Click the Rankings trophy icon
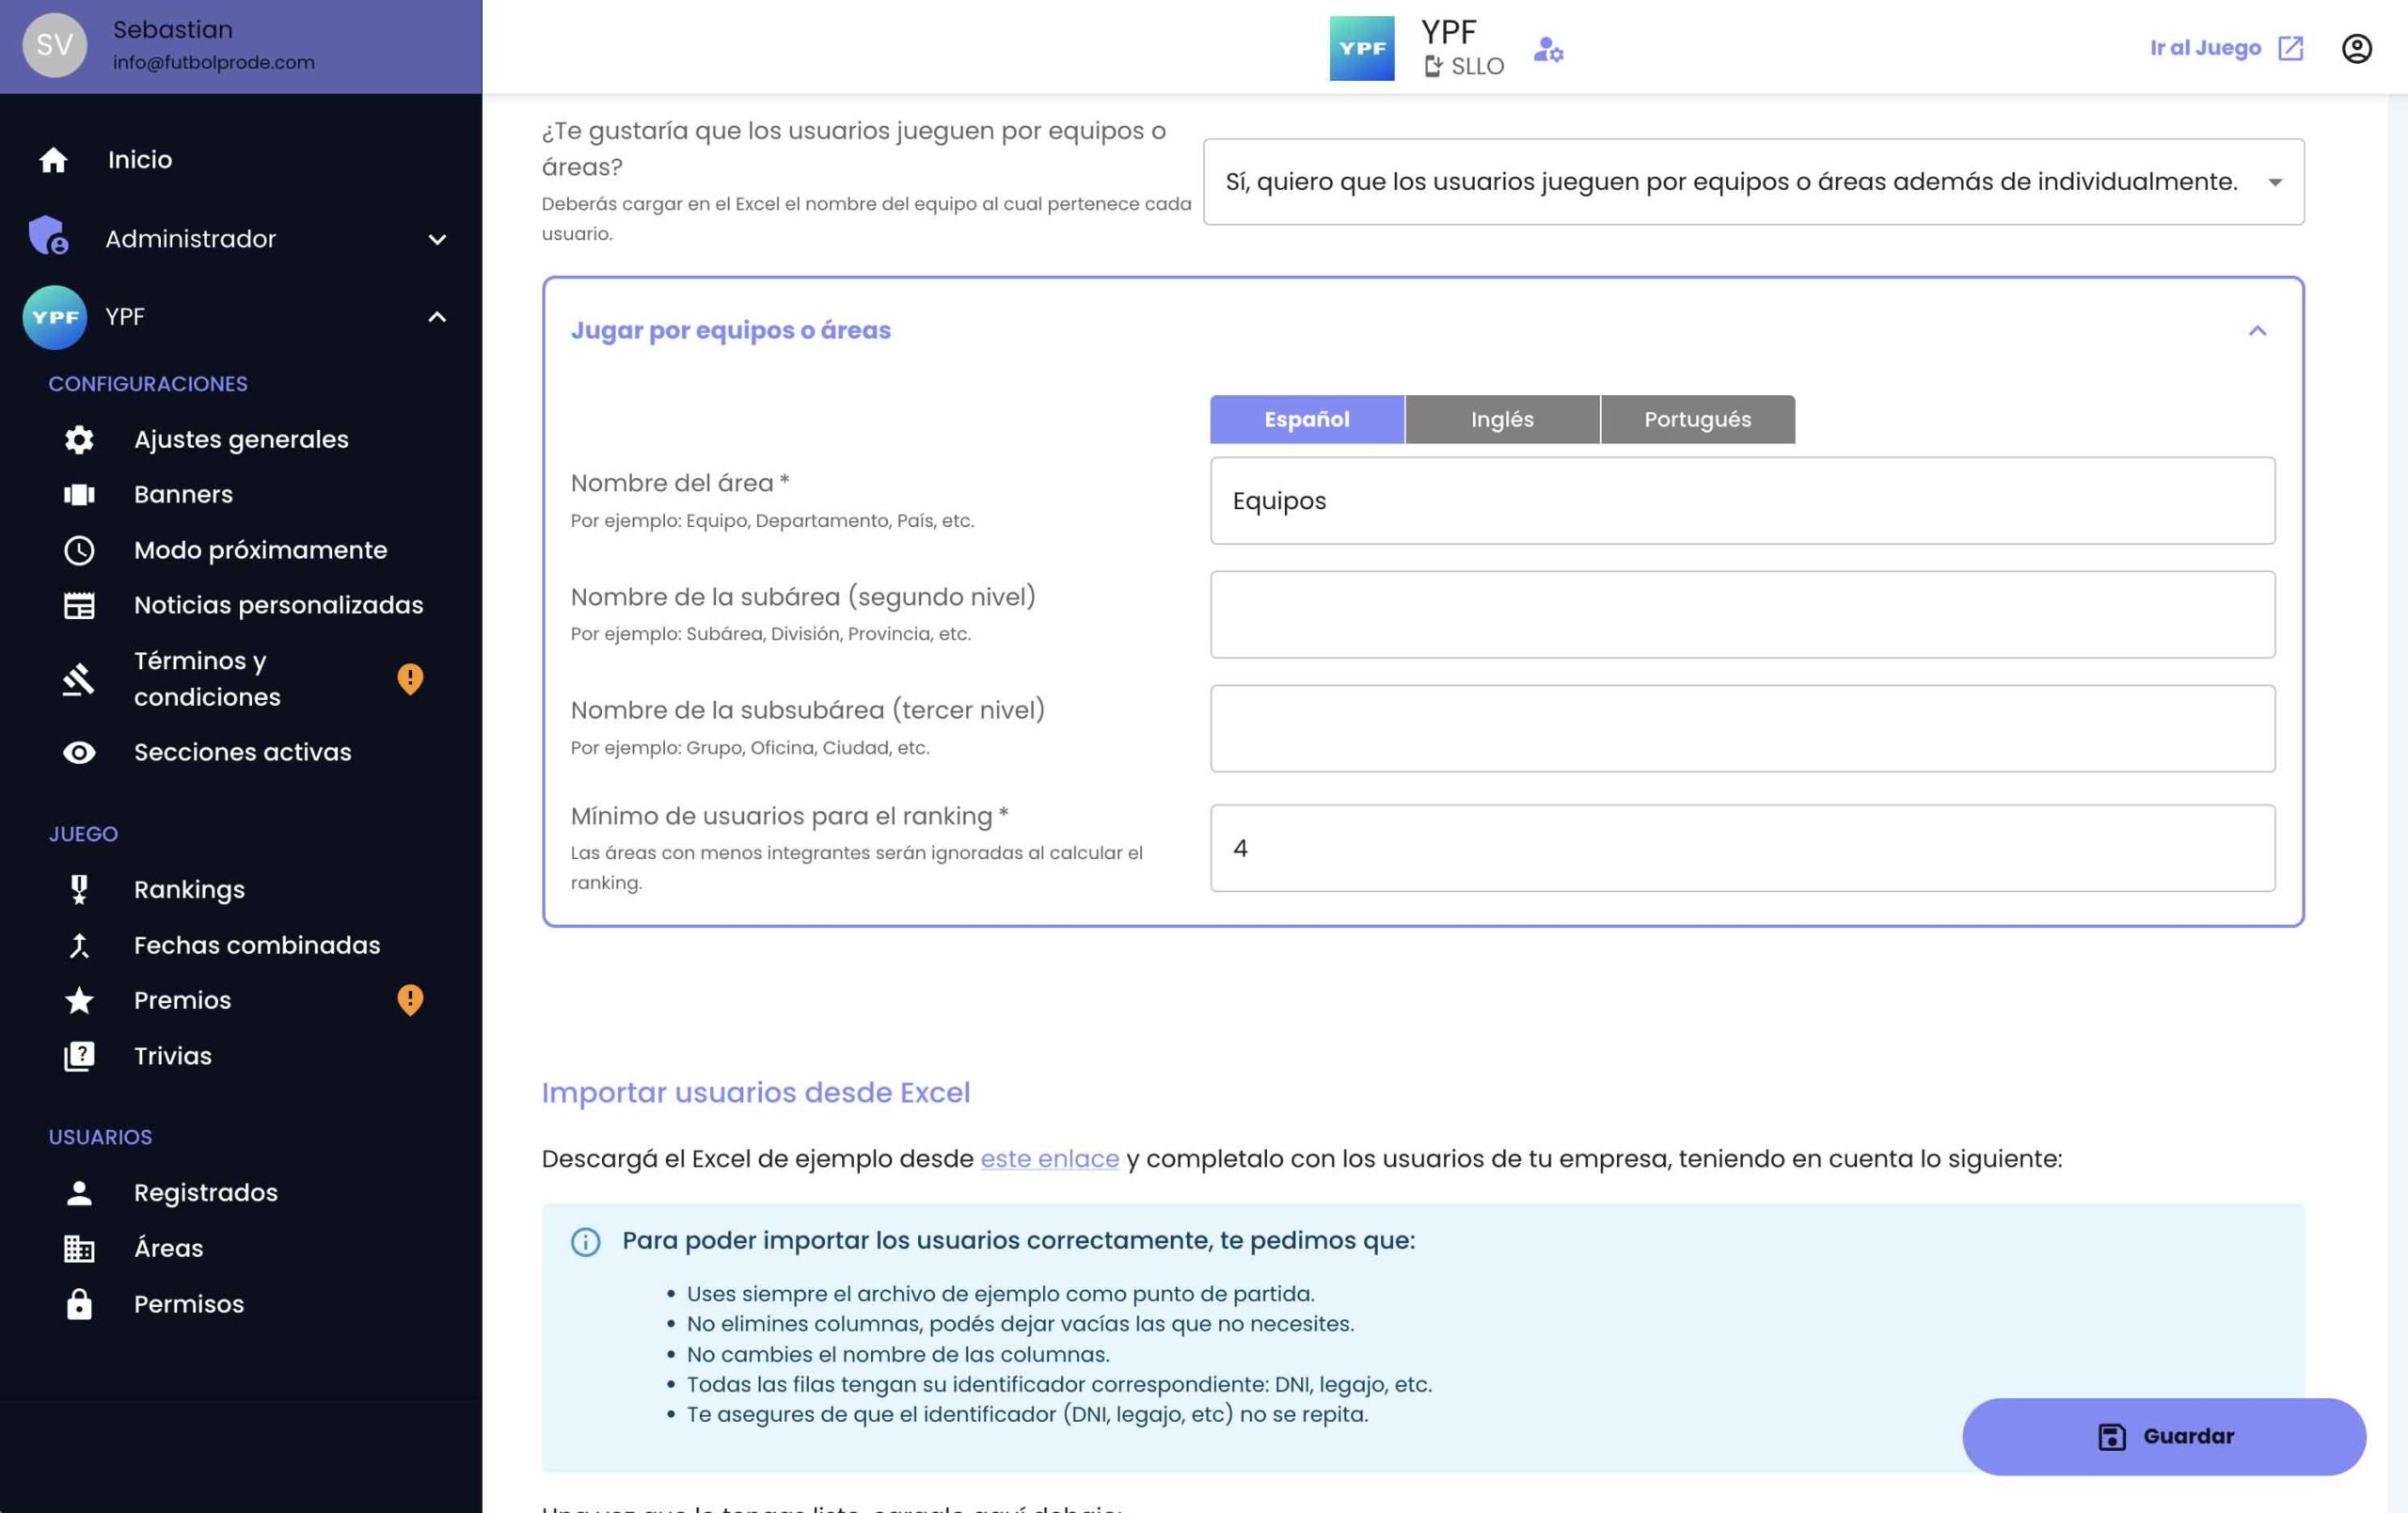The height and width of the screenshot is (1513, 2408). coord(79,889)
